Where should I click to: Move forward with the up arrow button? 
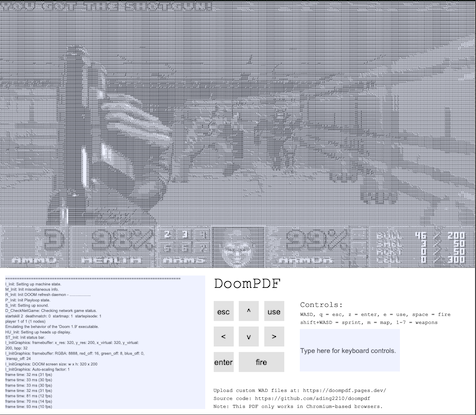[x=248, y=311]
